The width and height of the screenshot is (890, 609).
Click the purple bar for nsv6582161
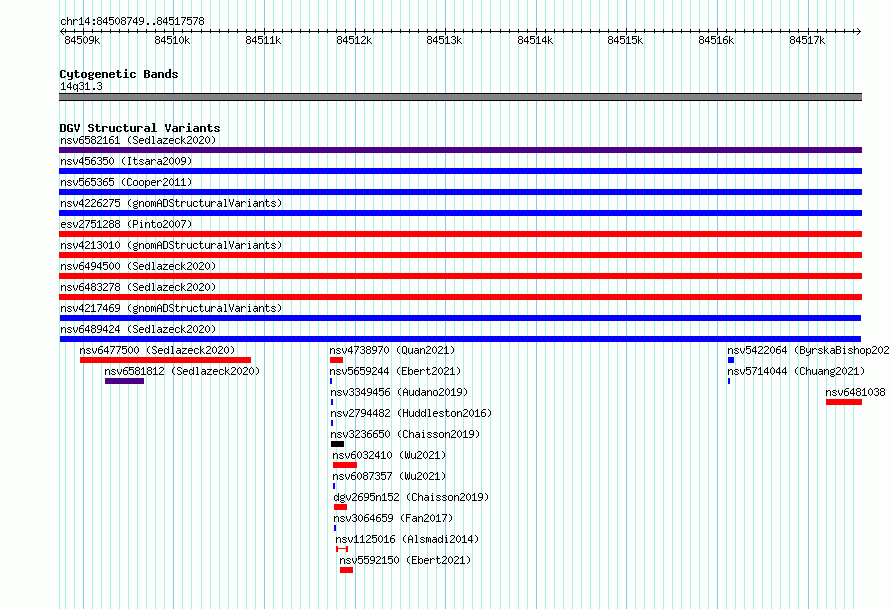pos(460,150)
